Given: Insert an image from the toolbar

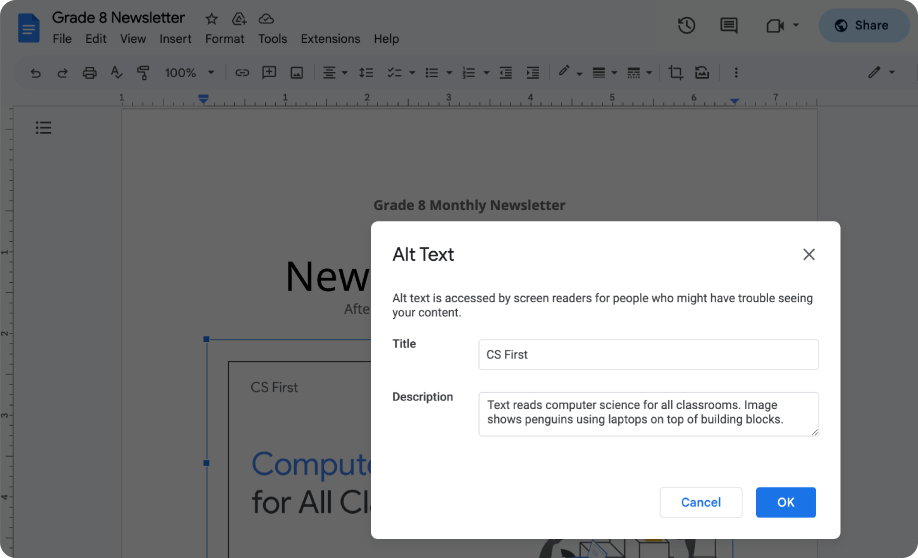Looking at the screenshot, I should (297, 73).
